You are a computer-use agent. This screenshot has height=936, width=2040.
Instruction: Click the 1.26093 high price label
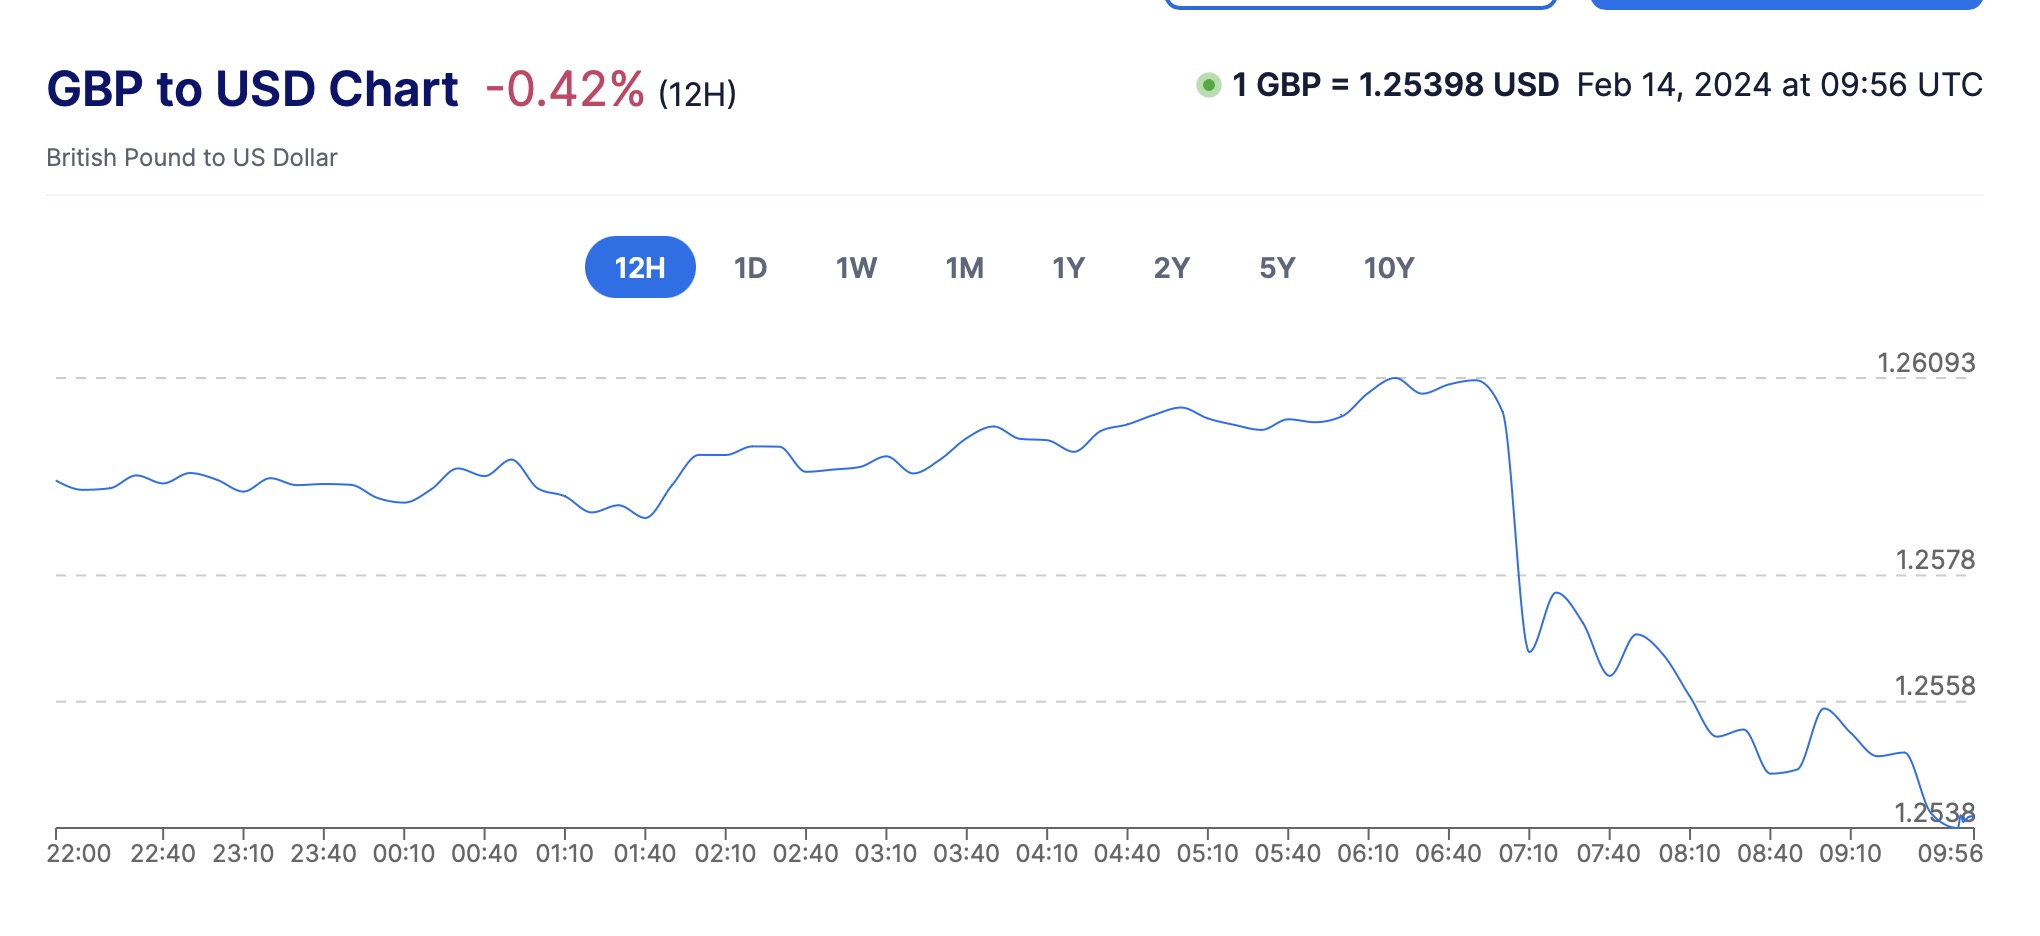(1926, 362)
